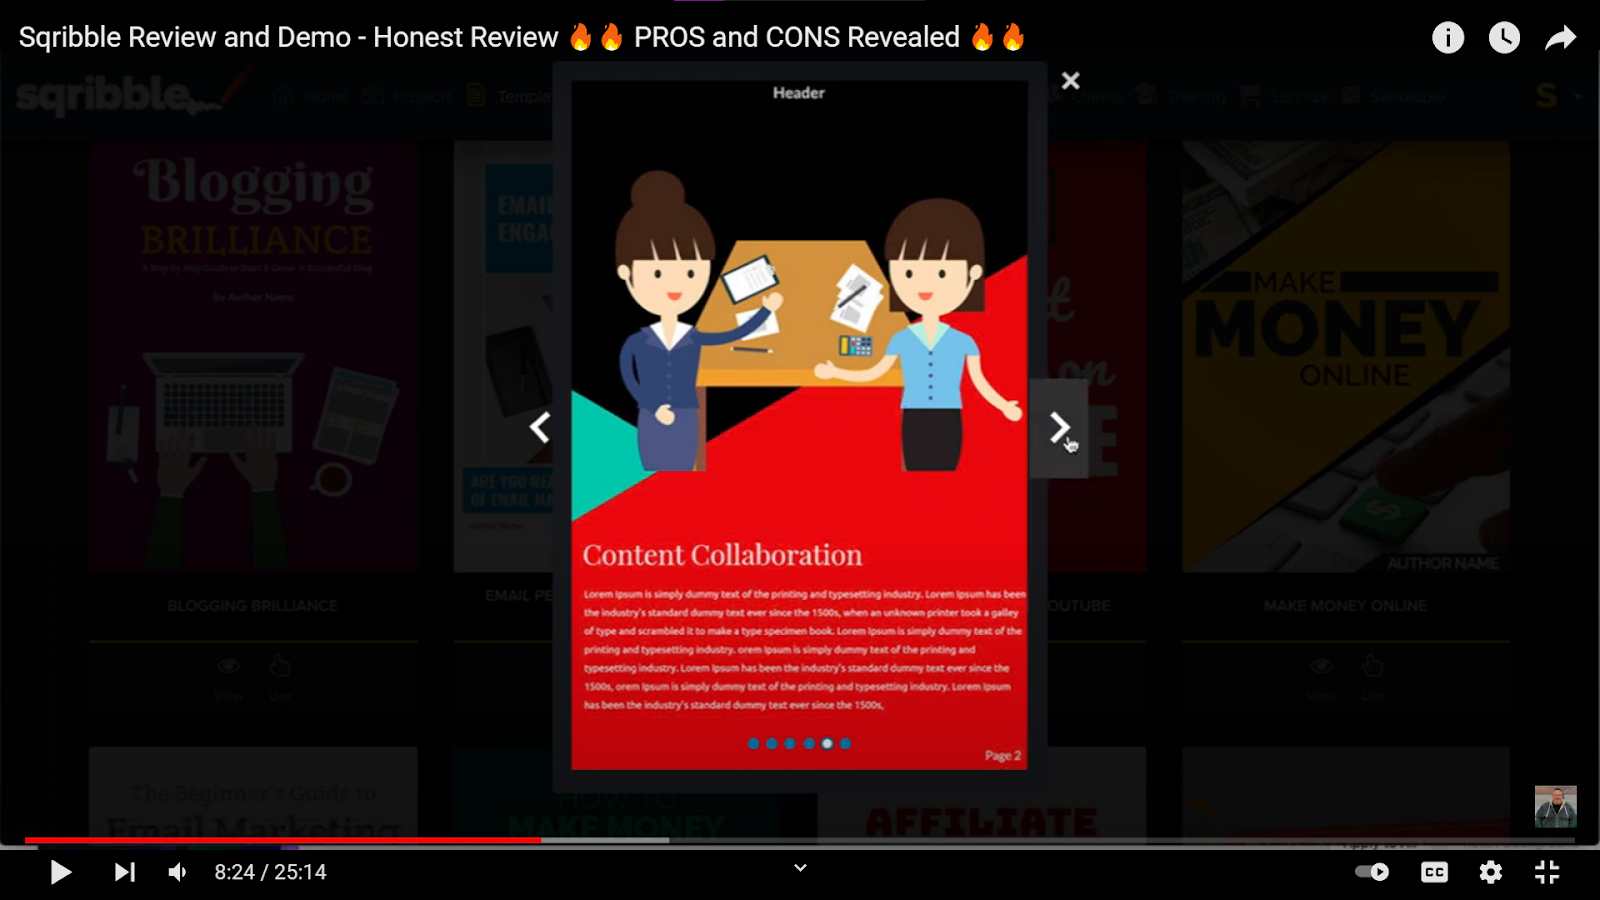
Task: Select the highlighted fifth pagination dot
Action: click(827, 743)
